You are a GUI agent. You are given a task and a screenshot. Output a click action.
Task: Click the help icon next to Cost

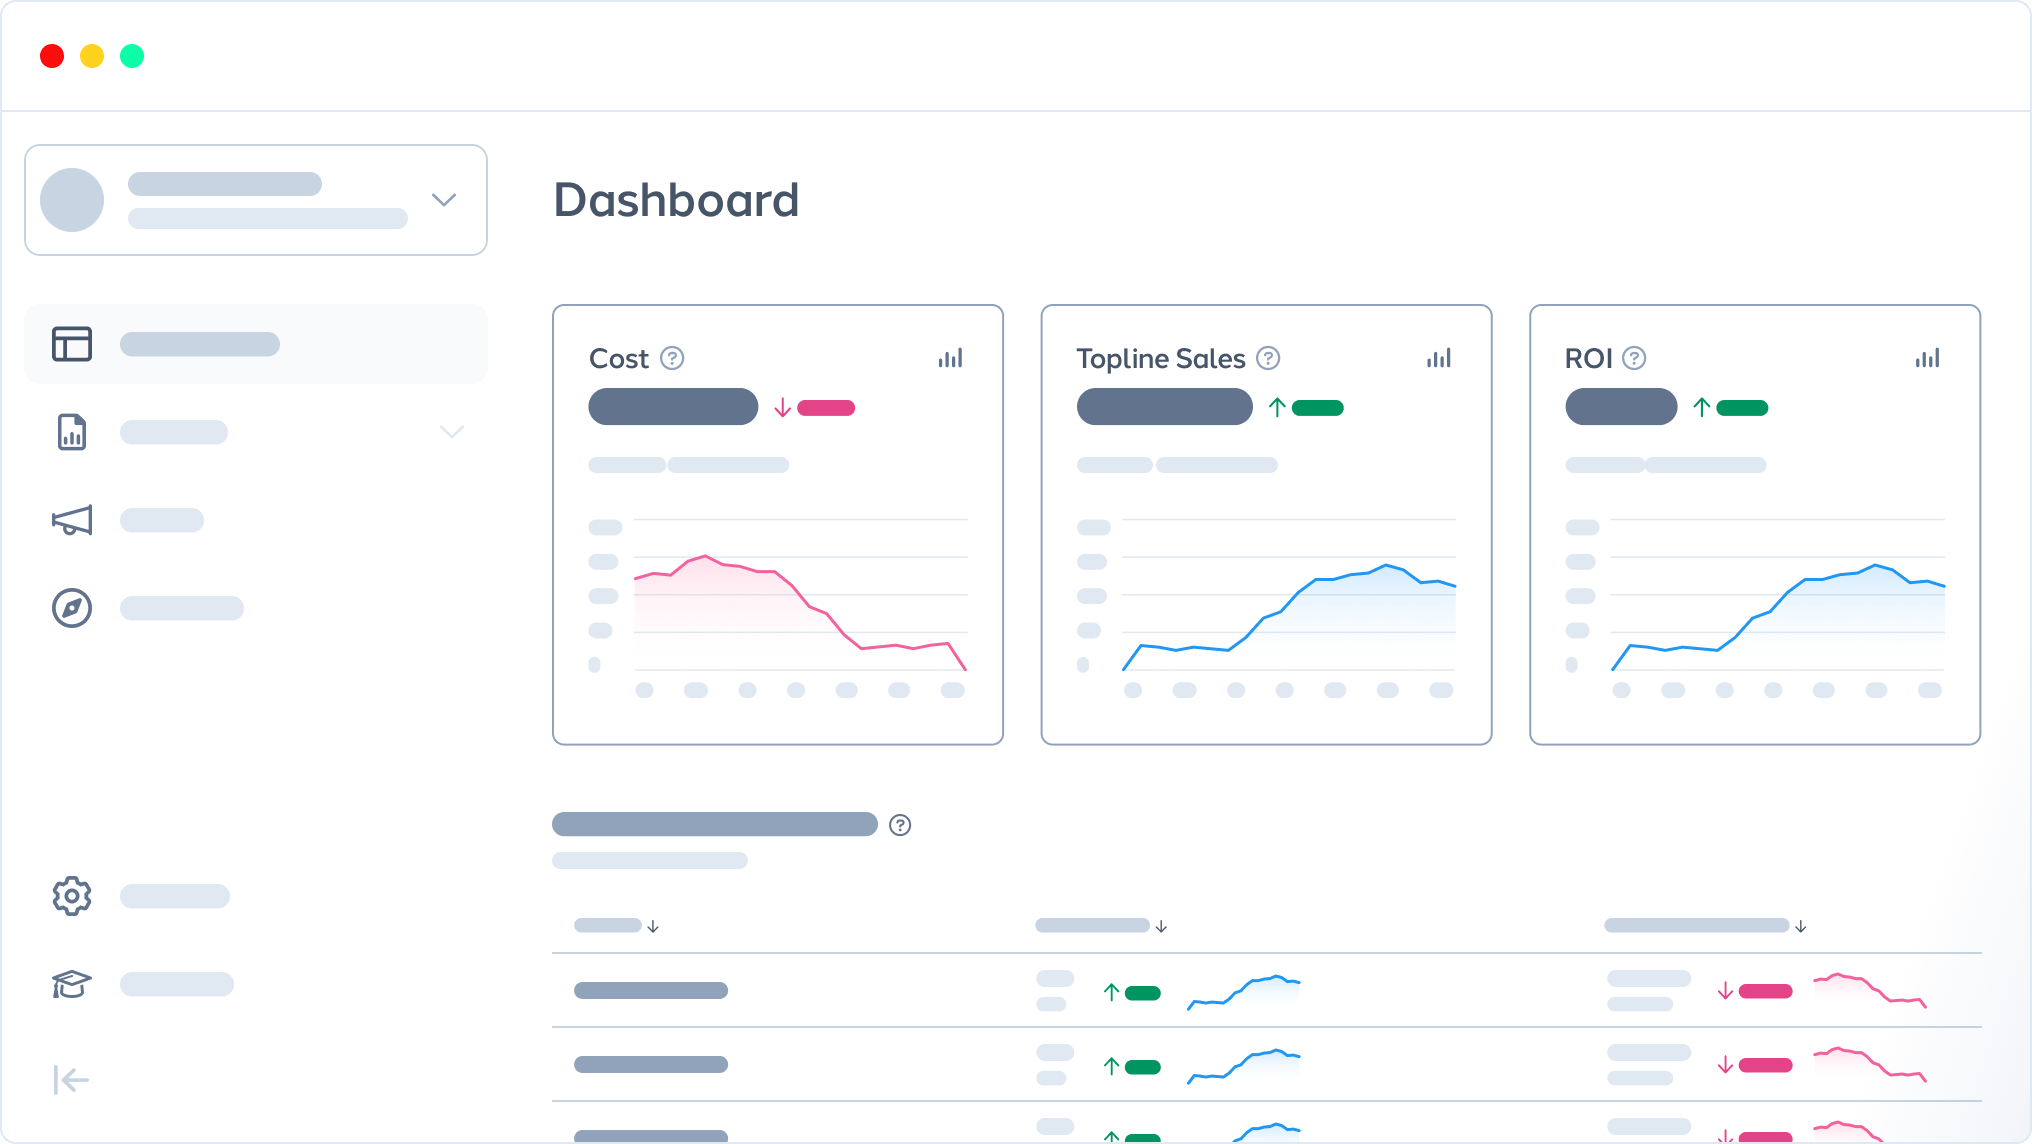point(672,358)
